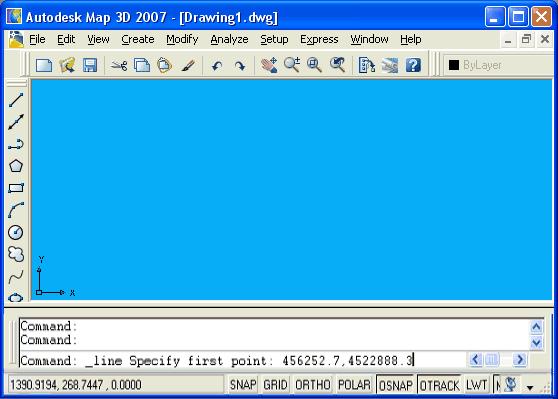Copy selection with the Copy icon
Viewport: 558px width, 399px height.
pos(142,65)
